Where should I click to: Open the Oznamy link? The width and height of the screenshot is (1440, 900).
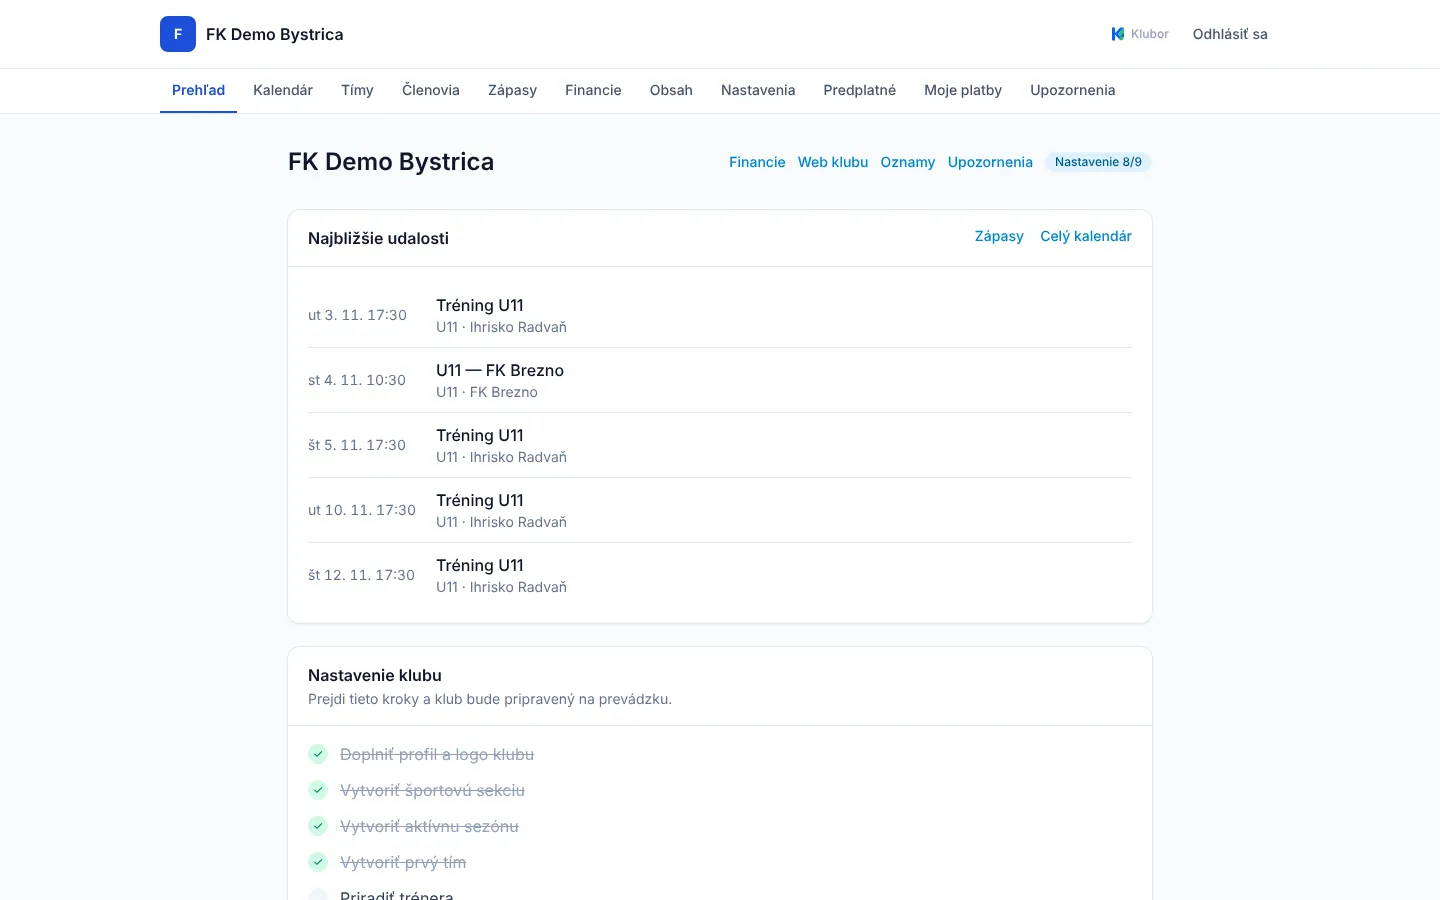[908, 162]
